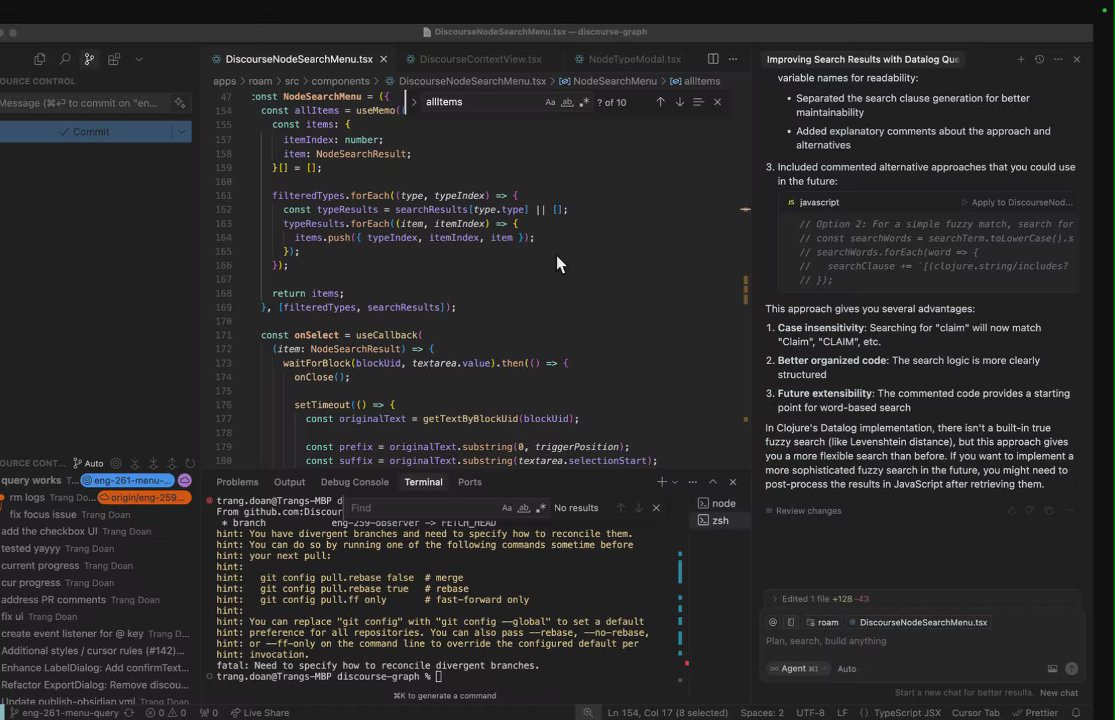Toggle Match Case in terminal find
This screenshot has height=720, width=1115.
pos(507,508)
